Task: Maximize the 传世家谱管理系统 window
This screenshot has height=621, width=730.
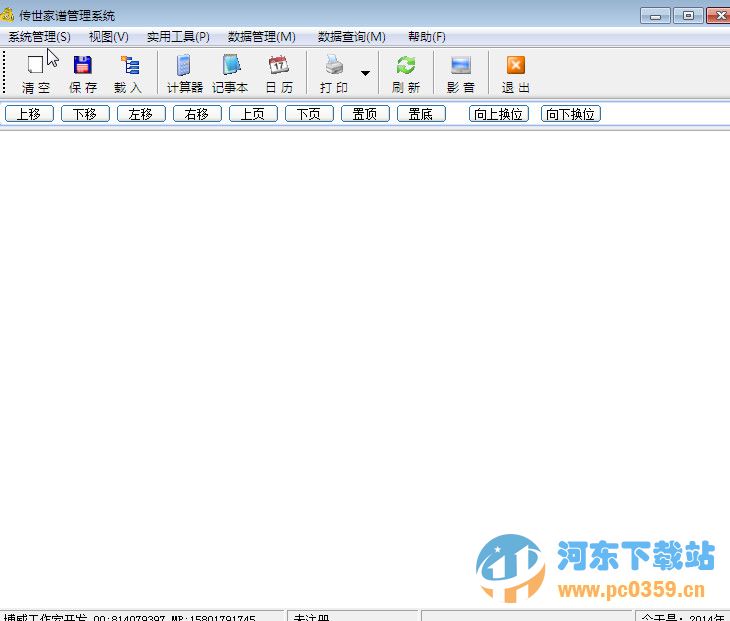Action: tap(688, 16)
